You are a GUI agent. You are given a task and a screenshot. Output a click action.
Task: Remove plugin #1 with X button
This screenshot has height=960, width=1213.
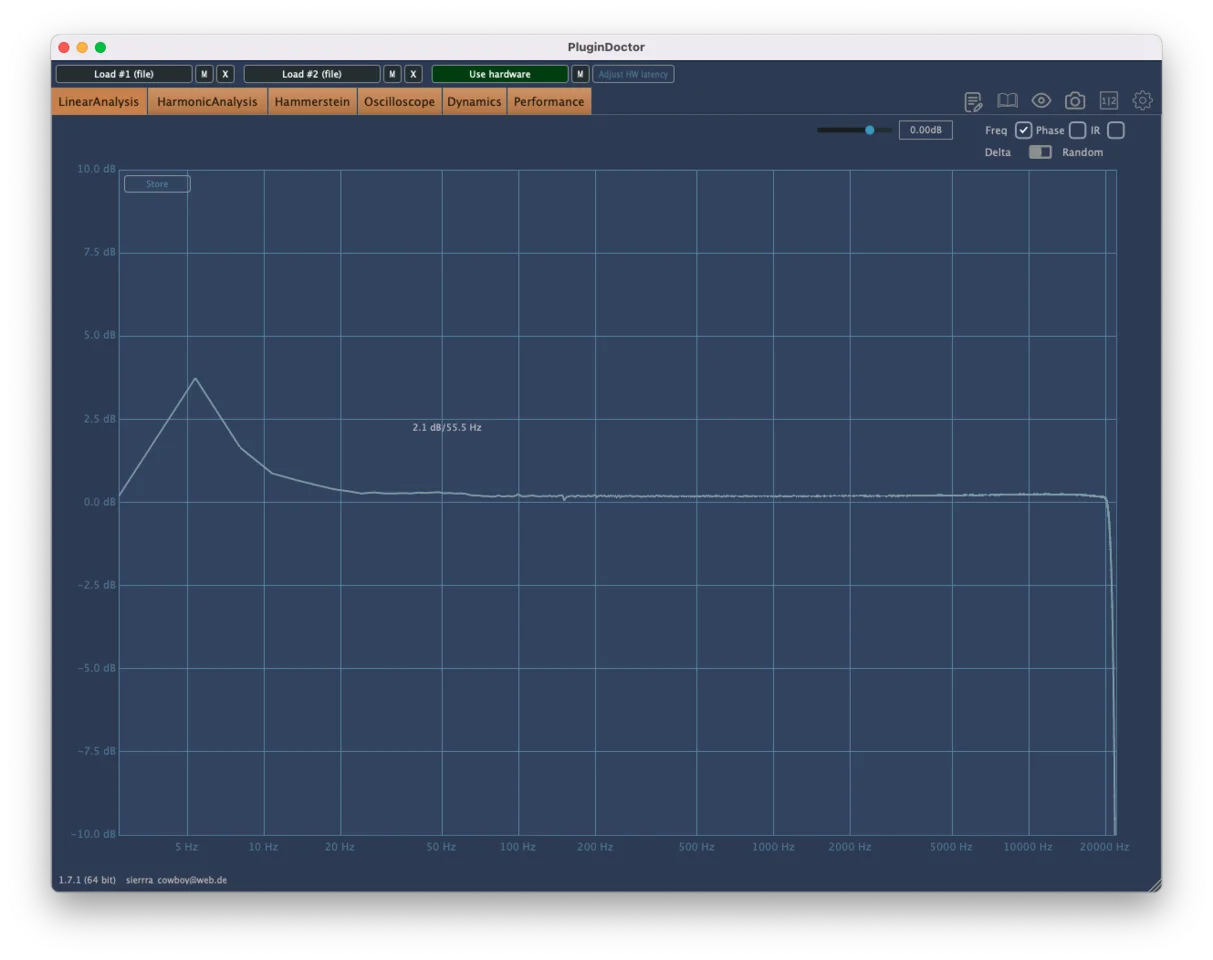225,74
